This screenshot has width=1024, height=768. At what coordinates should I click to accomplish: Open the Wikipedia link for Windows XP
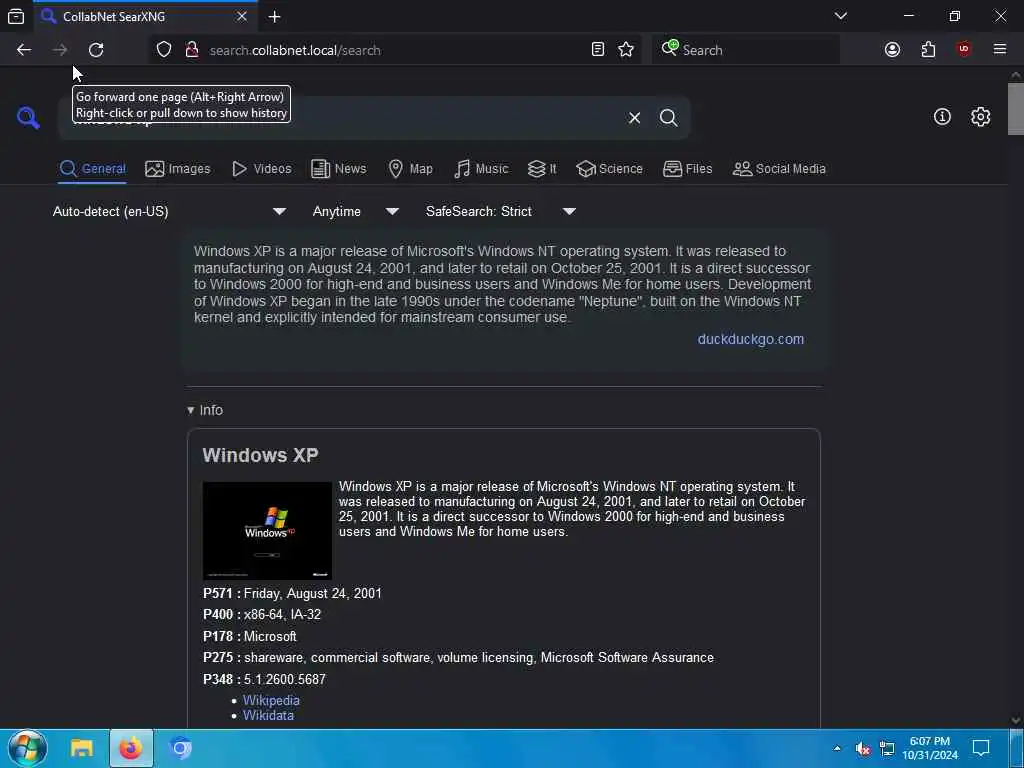(x=271, y=700)
